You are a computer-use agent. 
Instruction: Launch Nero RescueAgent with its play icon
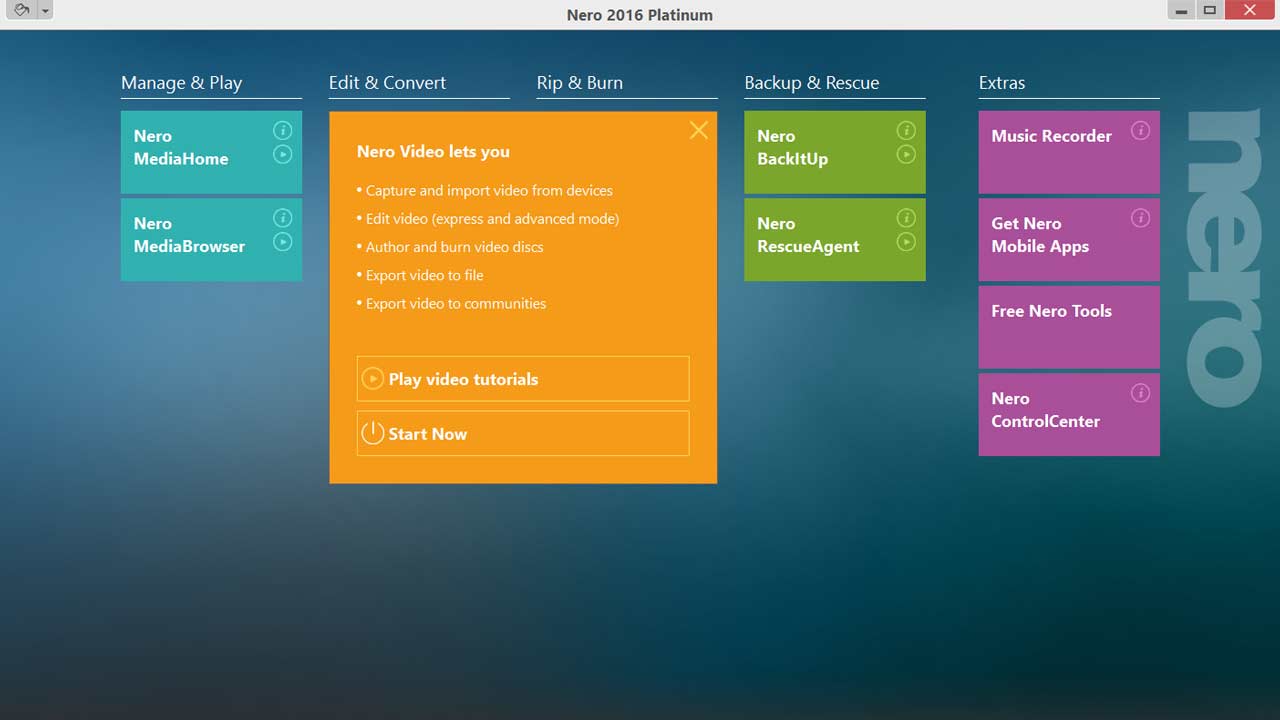pos(906,242)
